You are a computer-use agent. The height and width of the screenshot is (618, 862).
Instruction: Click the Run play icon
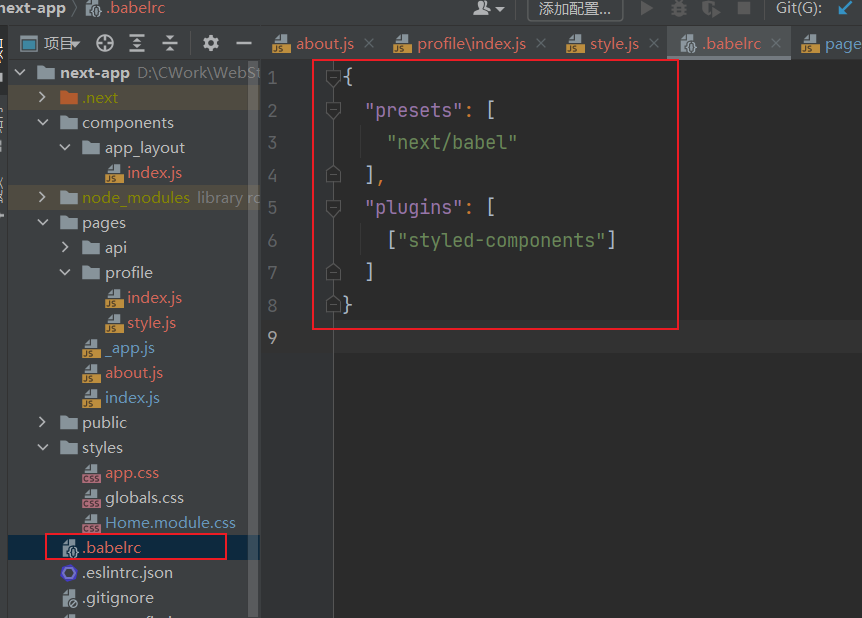point(647,8)
